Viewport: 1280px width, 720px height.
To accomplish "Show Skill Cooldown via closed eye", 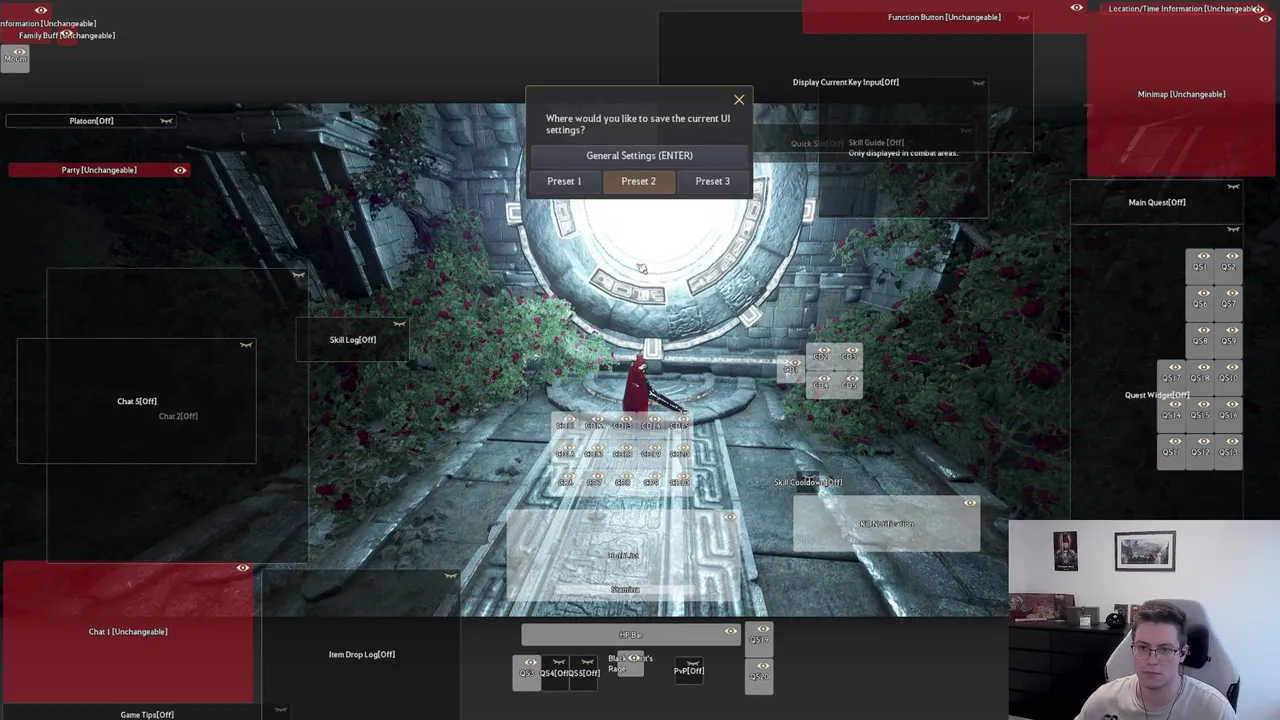I will 808,476.
